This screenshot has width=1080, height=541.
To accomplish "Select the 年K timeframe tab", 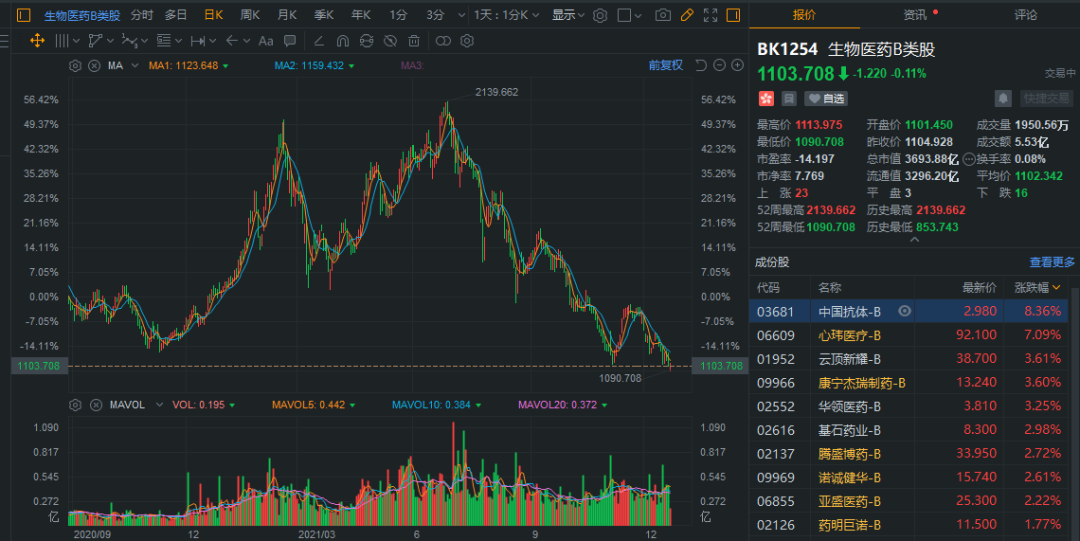I will pyautogui.click(x=361, y=15).
